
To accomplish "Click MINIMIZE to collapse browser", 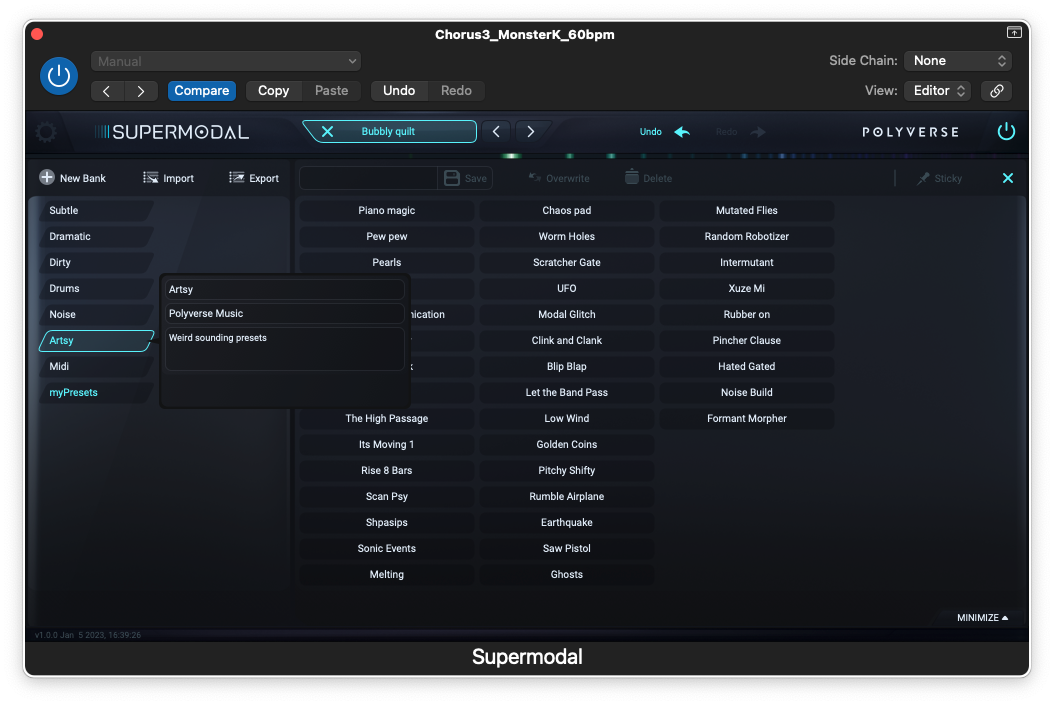I will tap(982, 618).
